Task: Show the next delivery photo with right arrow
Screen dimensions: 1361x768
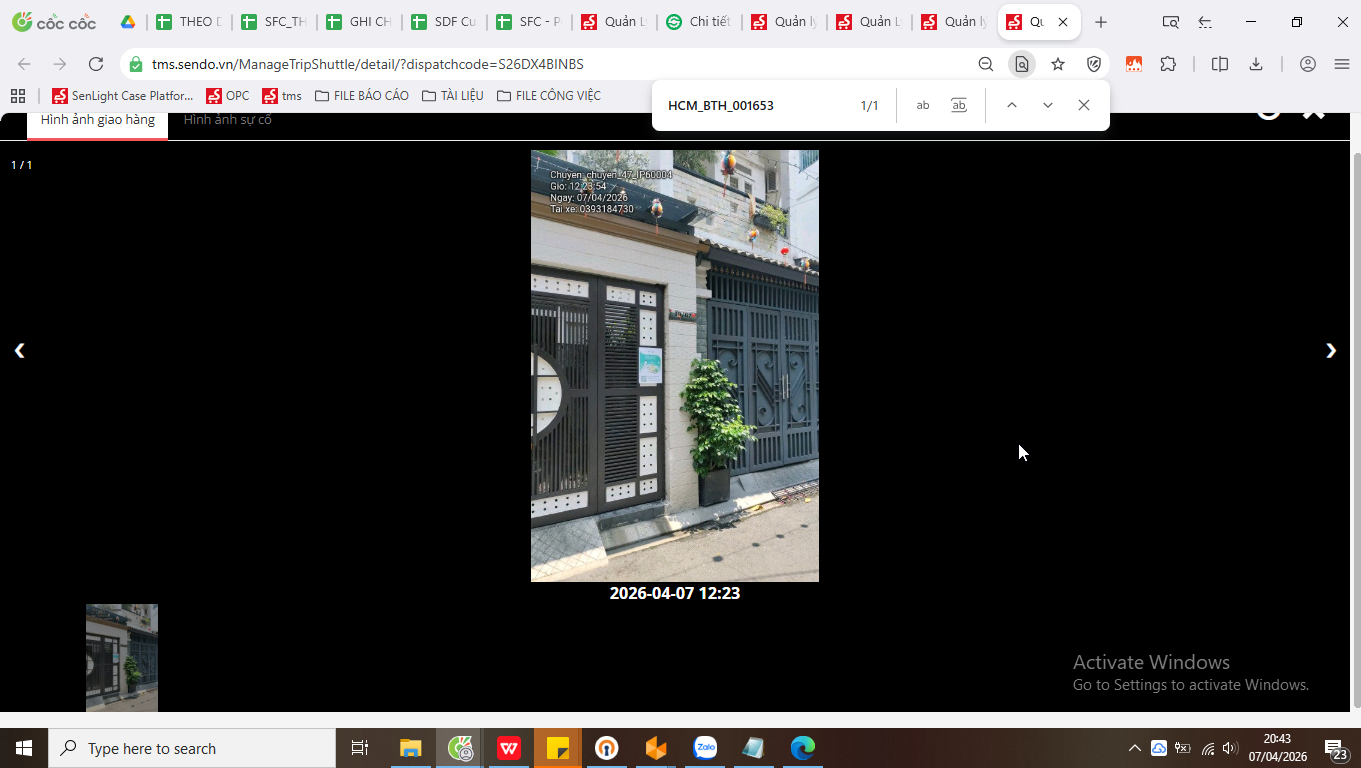Action: (x=1331, y=350)
